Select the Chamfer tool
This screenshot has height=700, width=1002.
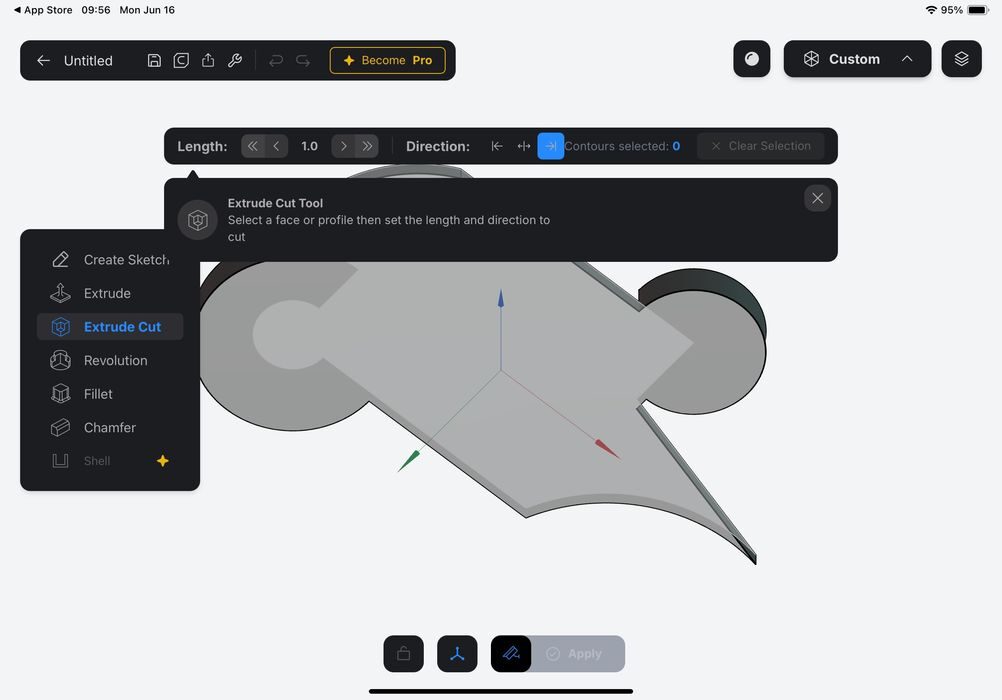click(109, 427)
